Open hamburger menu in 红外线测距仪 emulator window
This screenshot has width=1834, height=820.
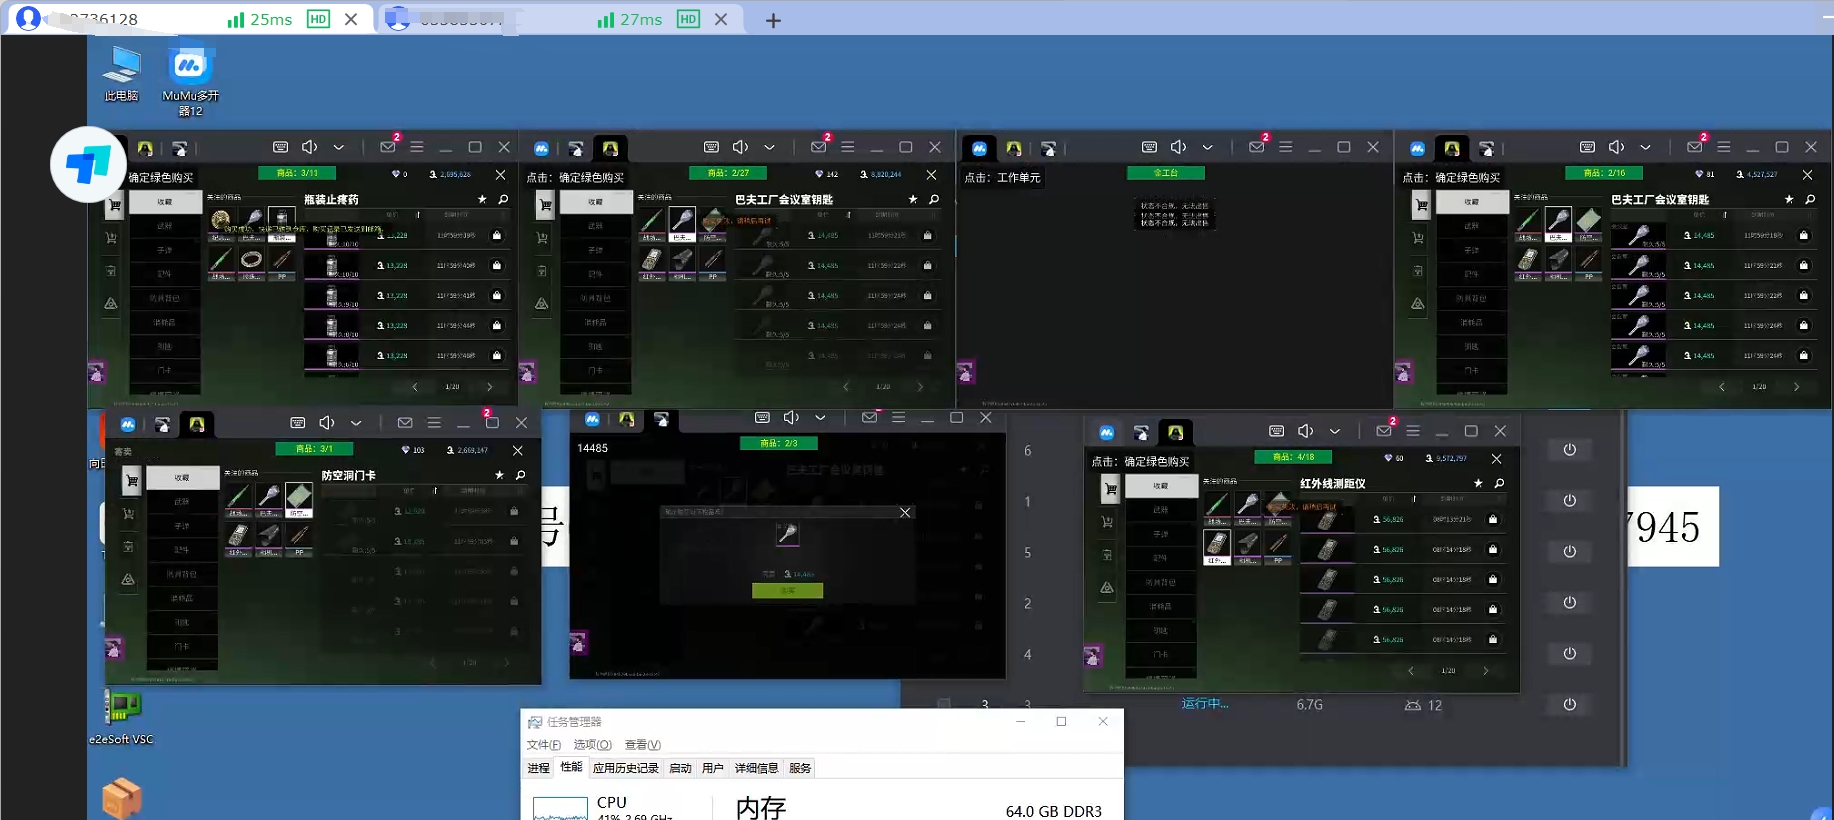[1413, 431]
